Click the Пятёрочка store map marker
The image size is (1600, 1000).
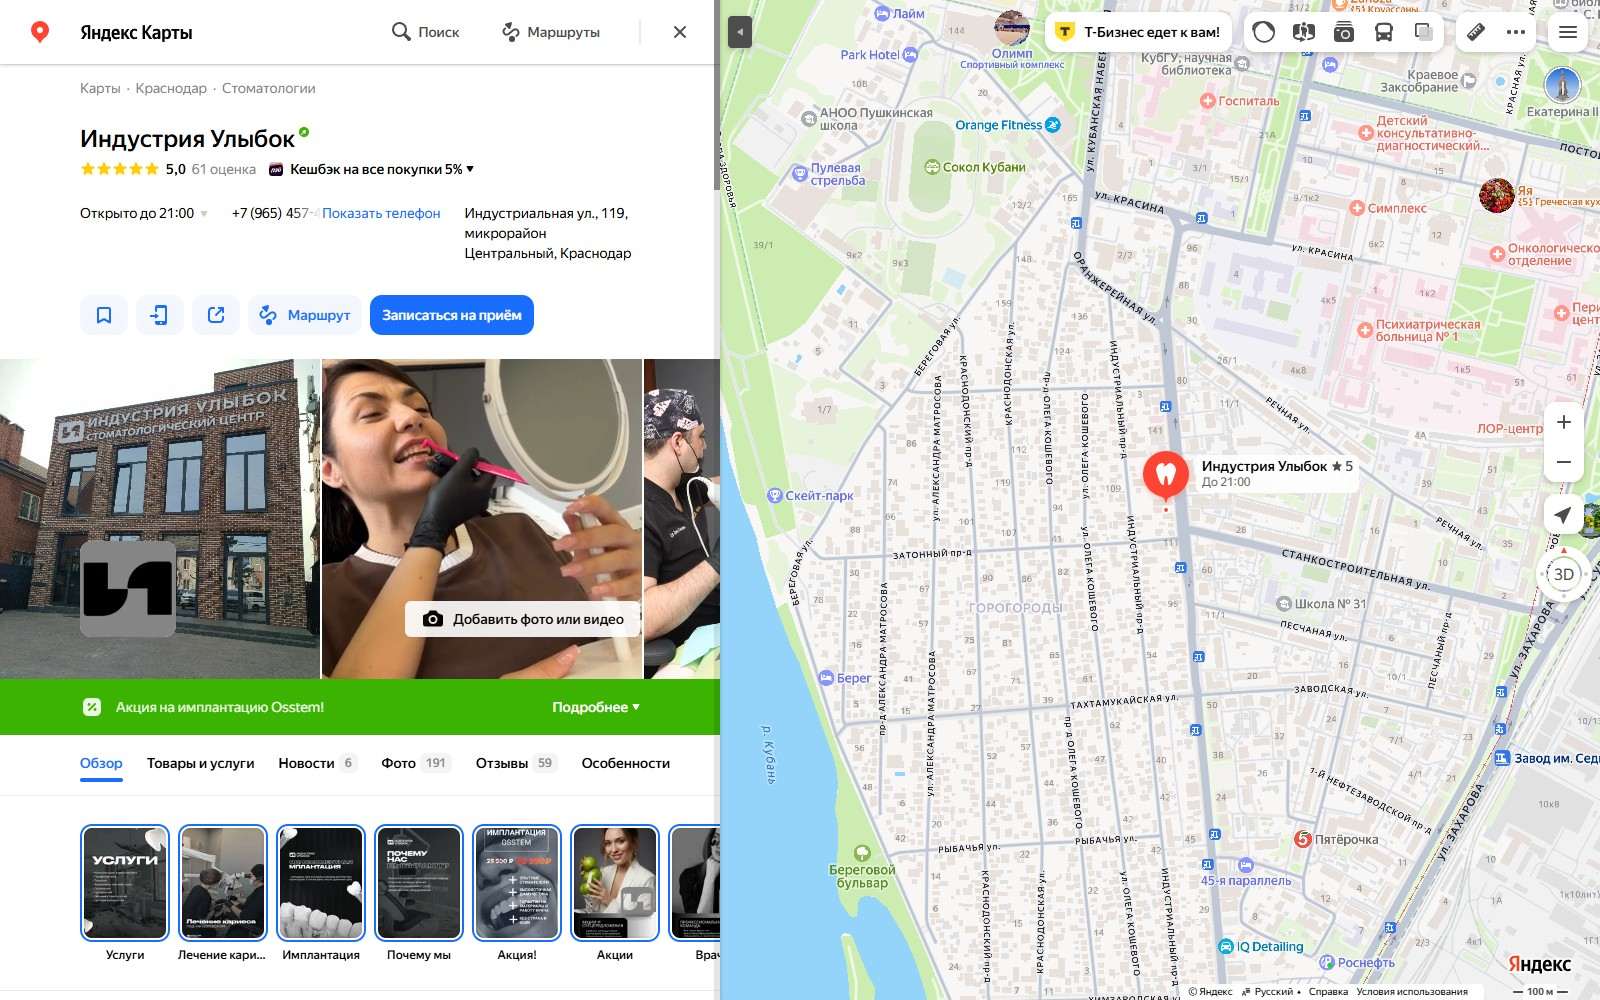1337,839
